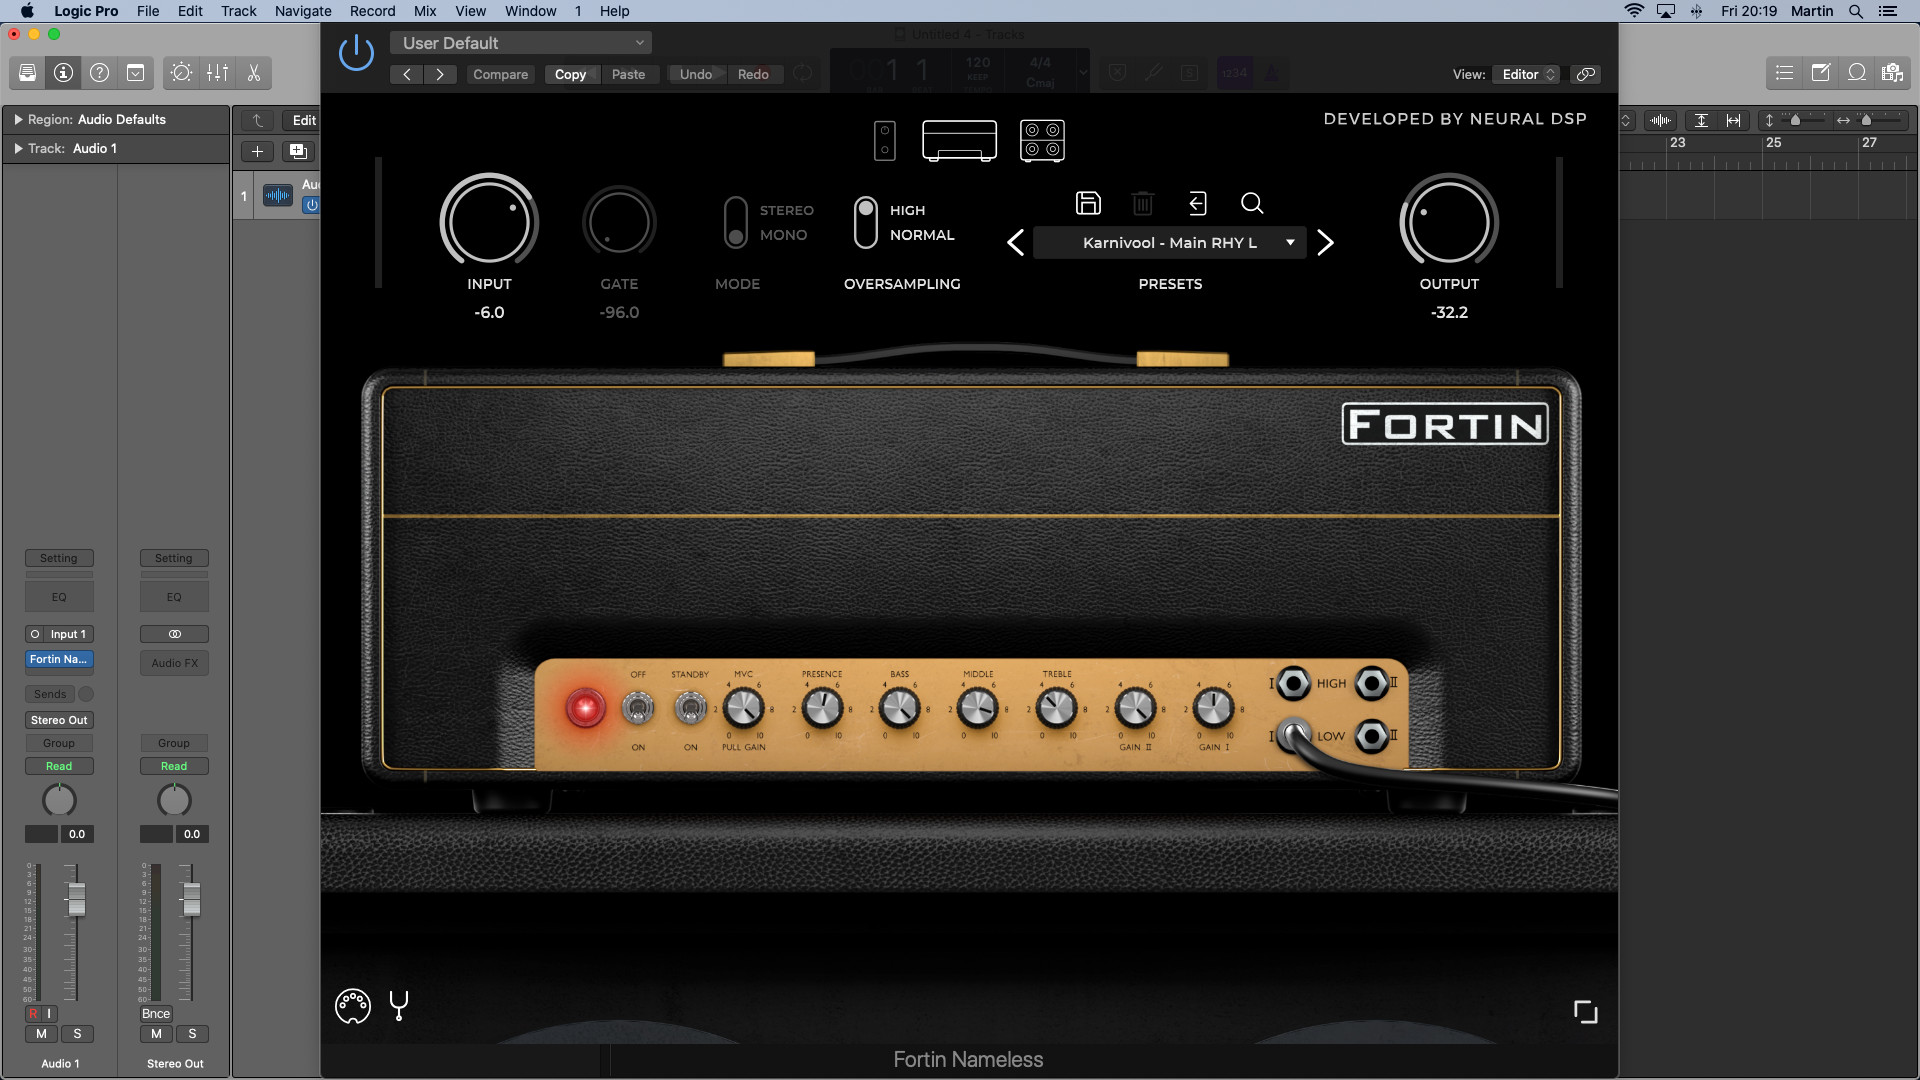1920x1080 pixels.
Task: Mute the Audio 1 channel strip
Action: tap(41, 1034)
